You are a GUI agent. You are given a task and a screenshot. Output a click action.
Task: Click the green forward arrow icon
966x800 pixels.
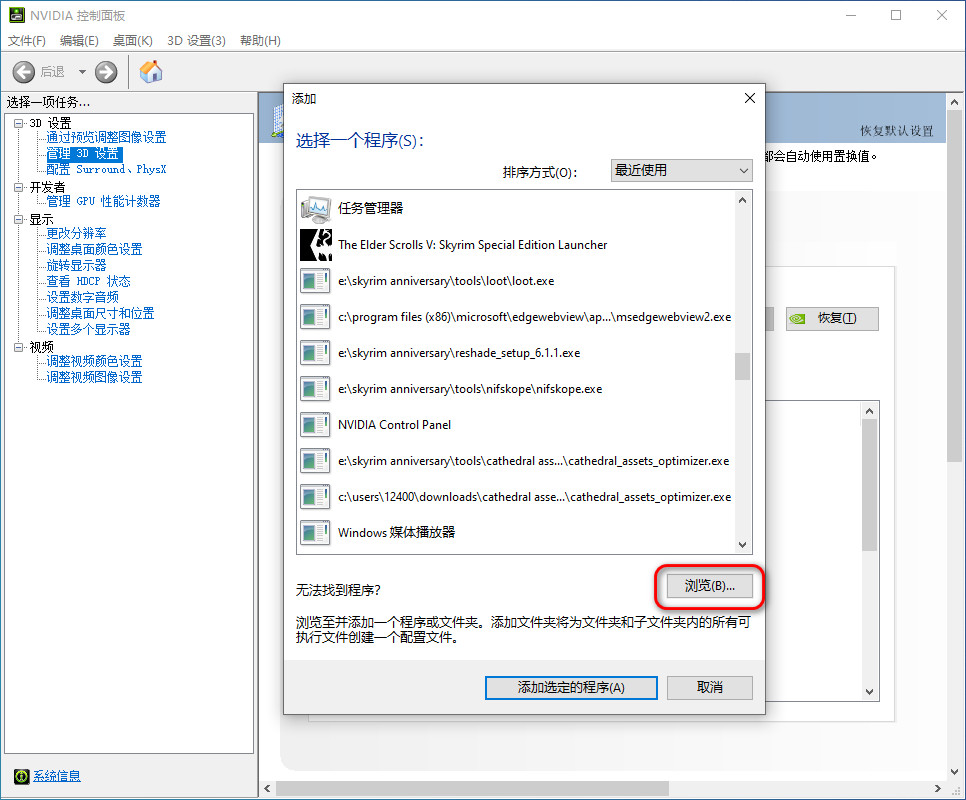tap(106, 72)
